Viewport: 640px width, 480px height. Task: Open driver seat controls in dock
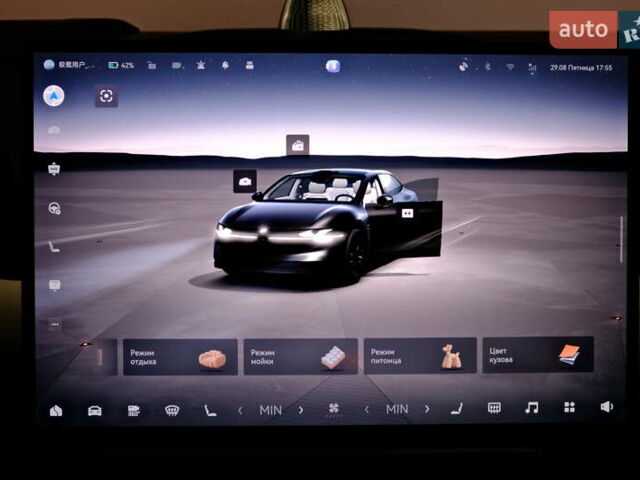[210, 410]
